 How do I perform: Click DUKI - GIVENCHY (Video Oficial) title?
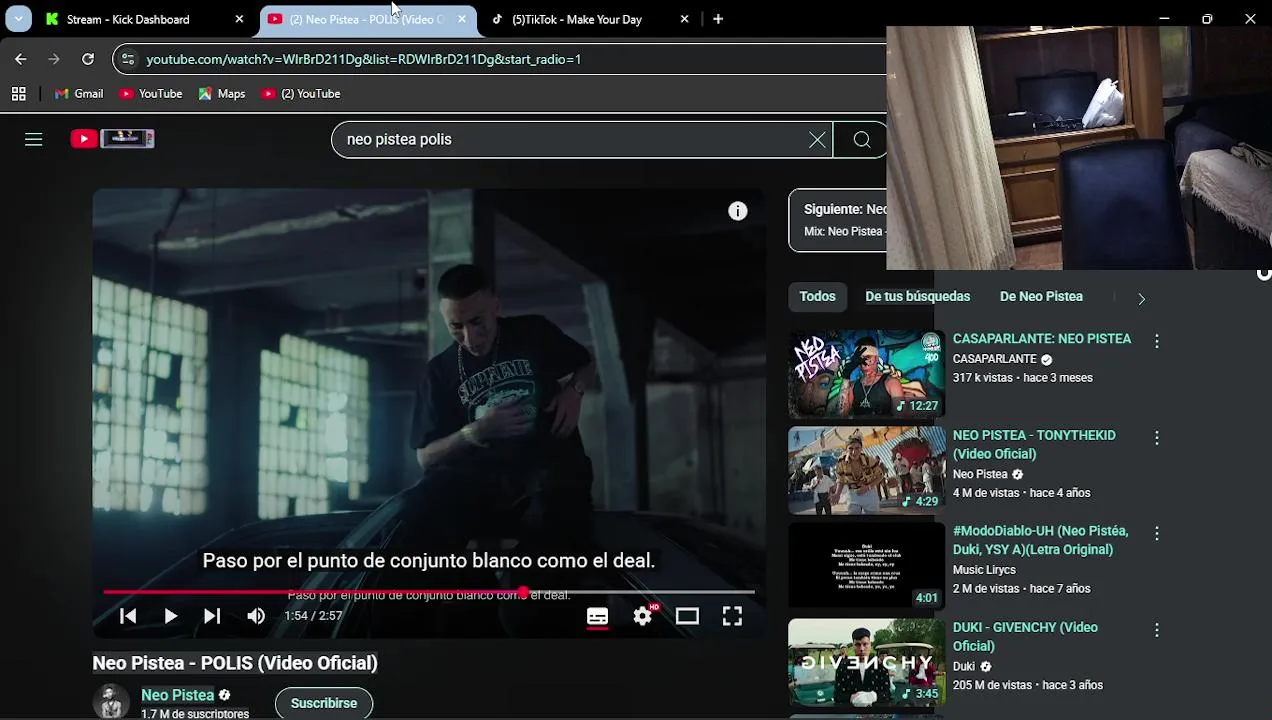1025,637
